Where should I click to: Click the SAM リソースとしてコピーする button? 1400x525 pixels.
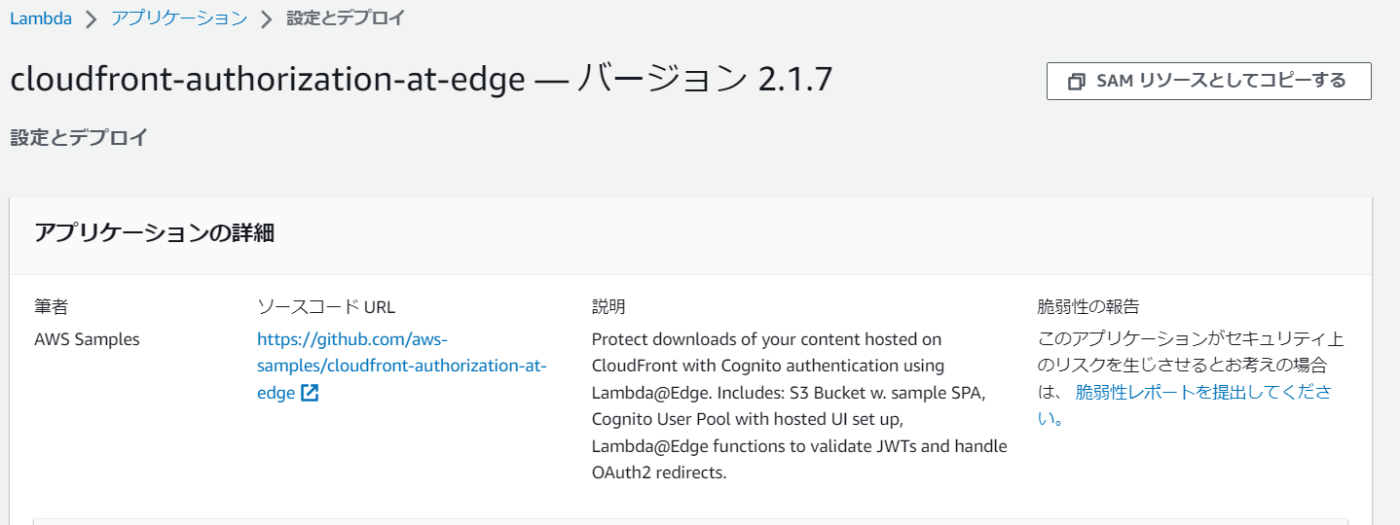coord(1208,81)
